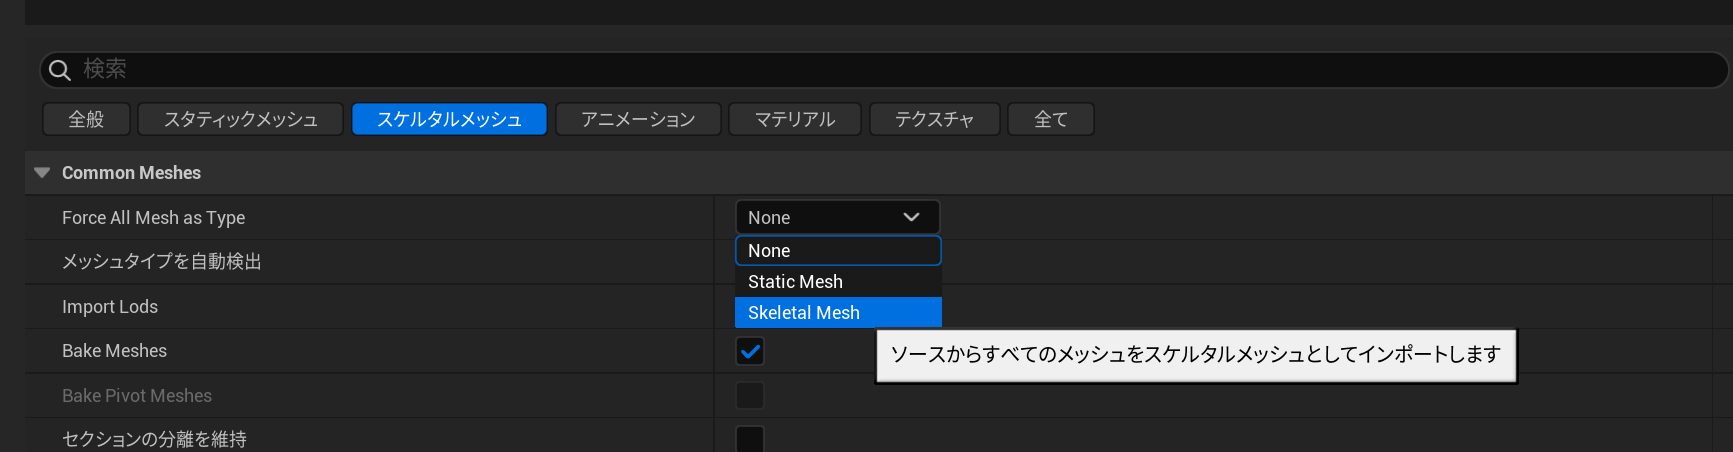Choose Skeletal Mesh in the dropdown list
This screenshot has width=1733, height=452.
(x=838, y=312)
